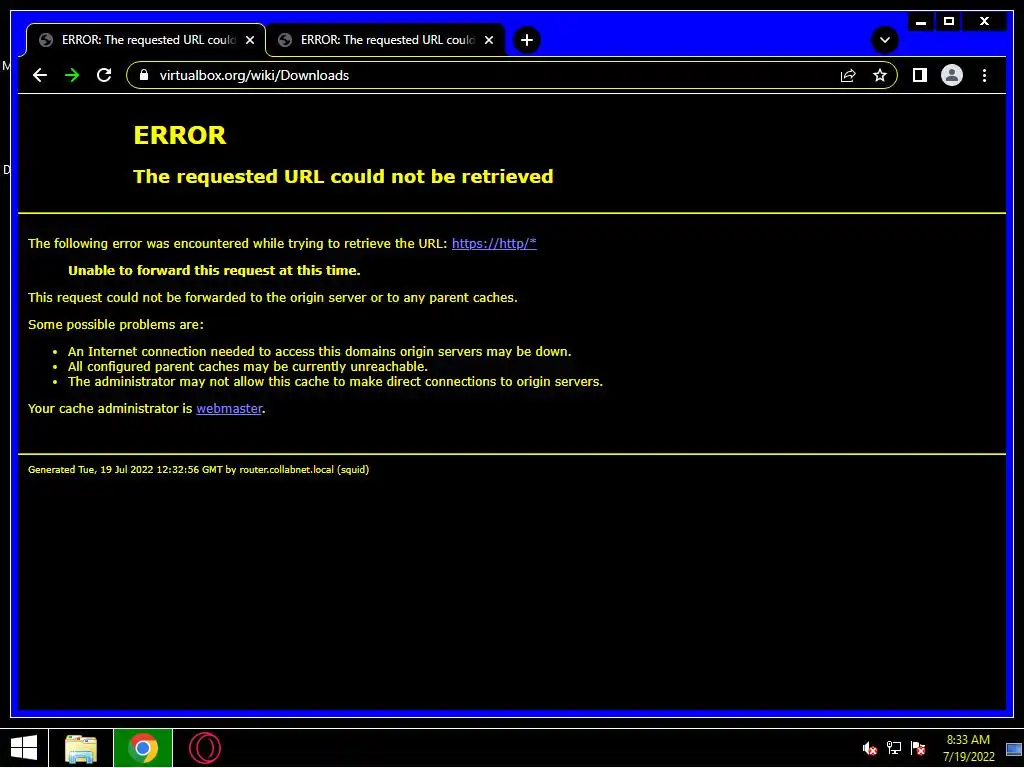Minimize the Chrome window
1024x768 pixels.
(x=921, y=22)
